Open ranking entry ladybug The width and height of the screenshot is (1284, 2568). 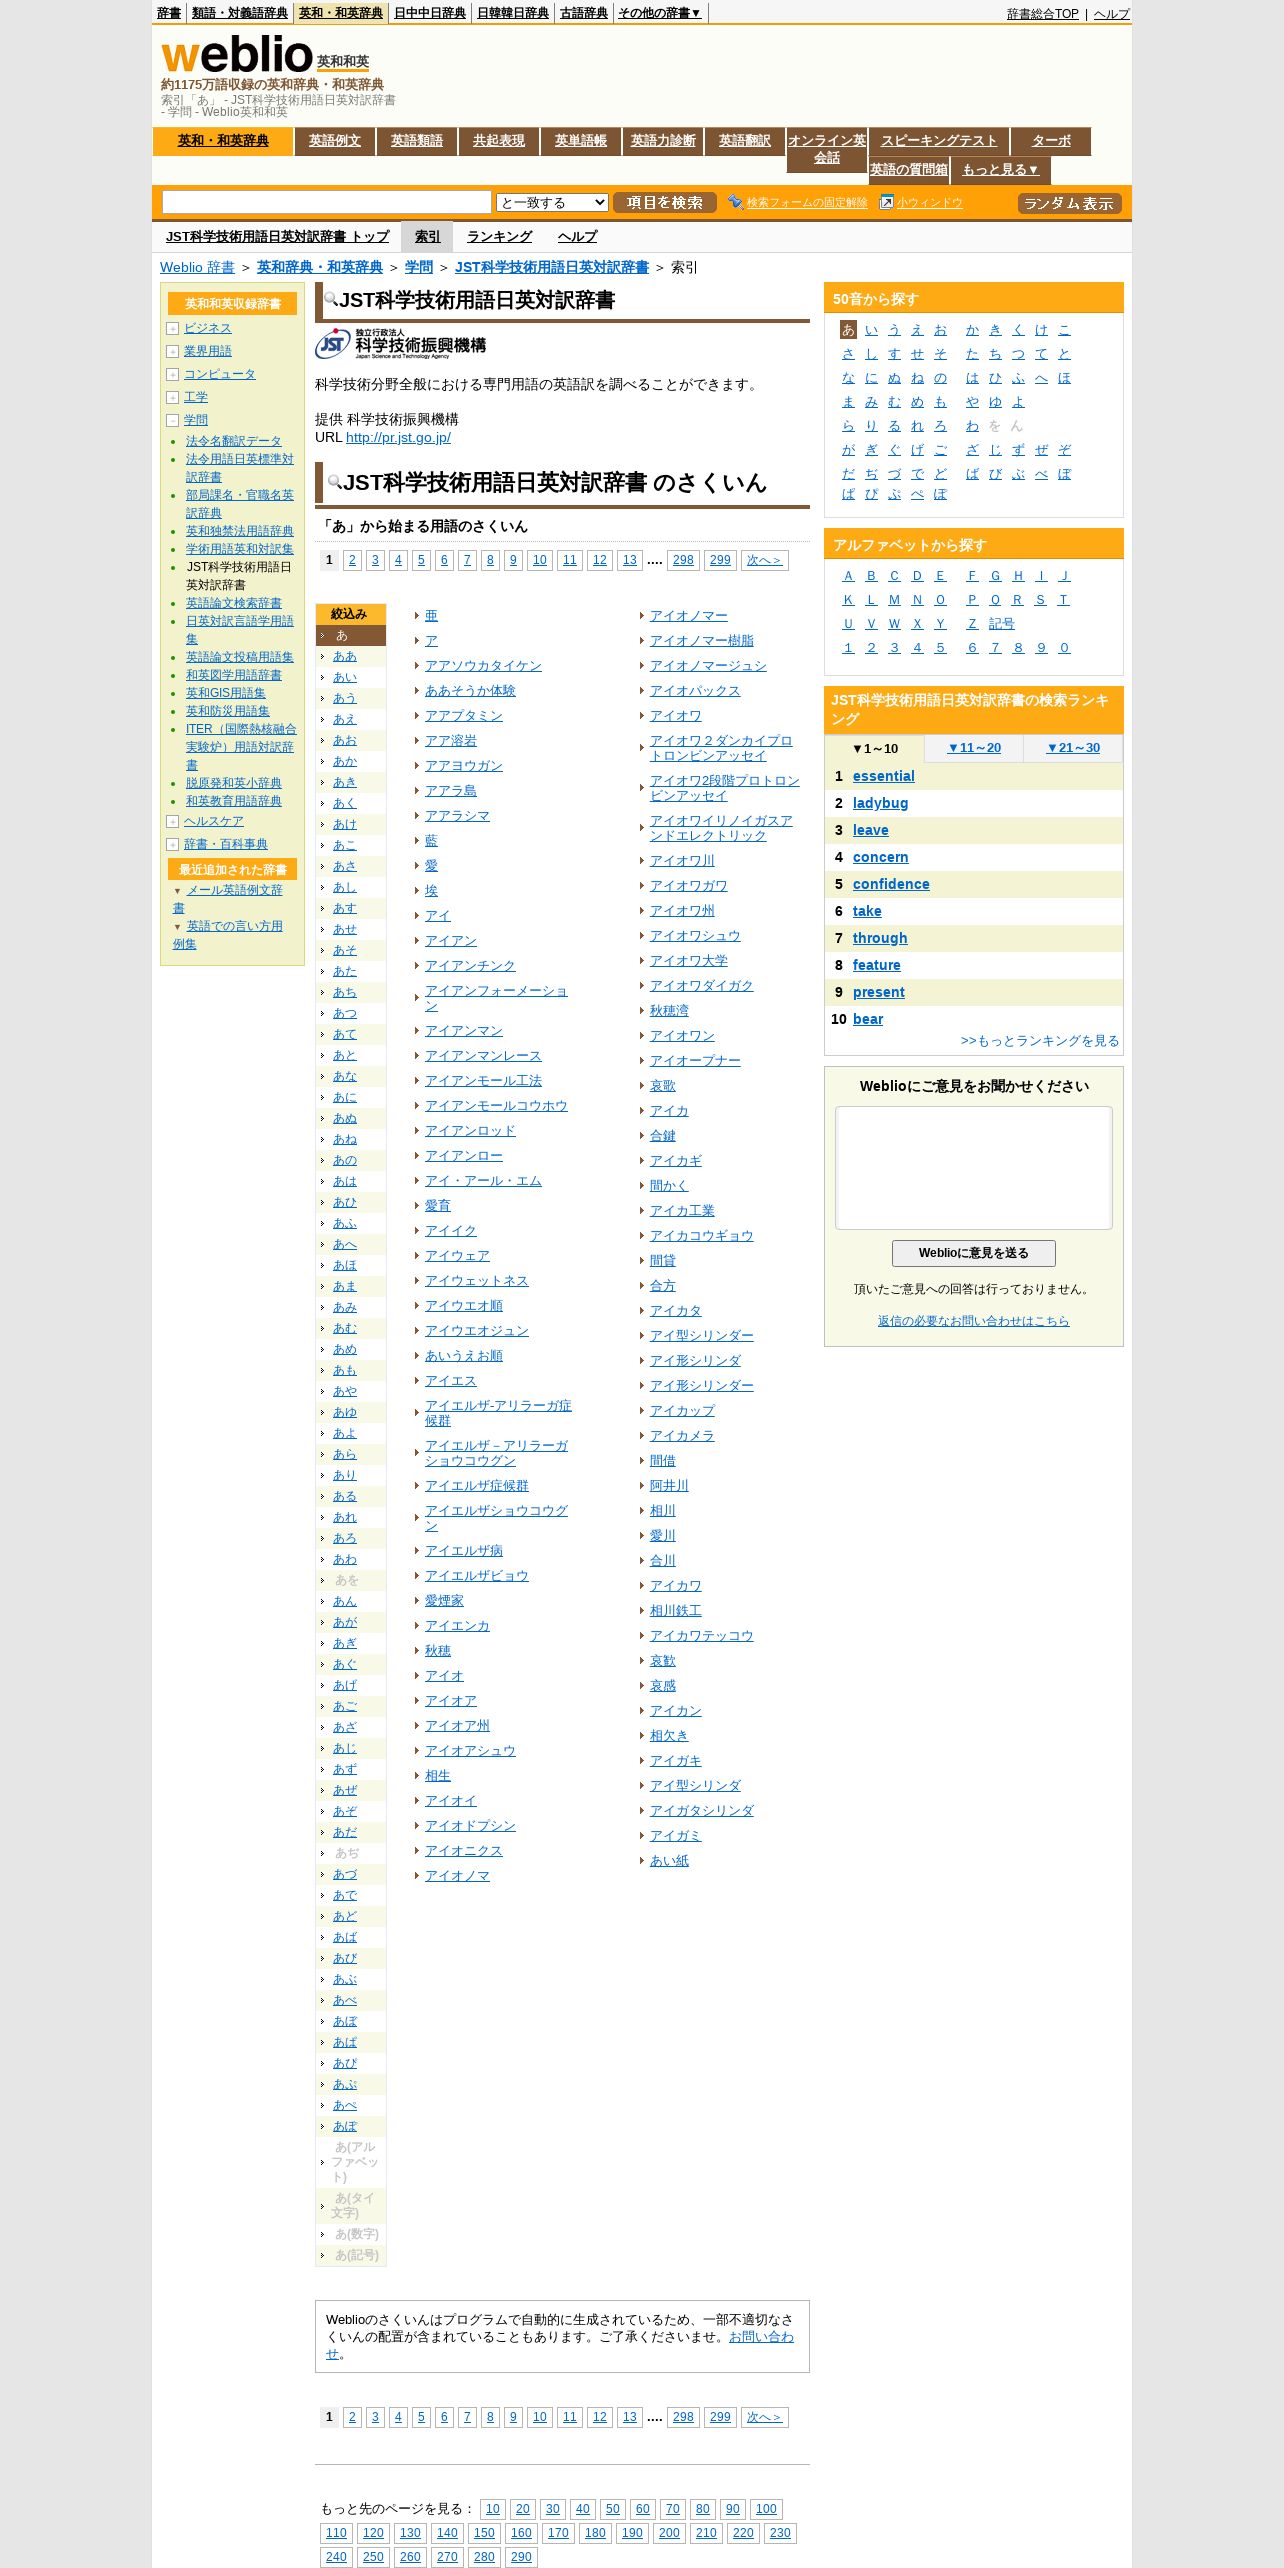click(x=881, y=803)
